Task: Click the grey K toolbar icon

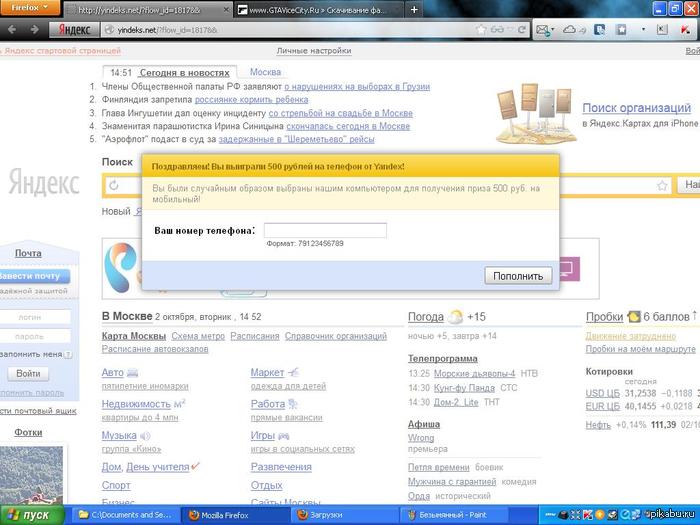Action: (x=662, y=30)
